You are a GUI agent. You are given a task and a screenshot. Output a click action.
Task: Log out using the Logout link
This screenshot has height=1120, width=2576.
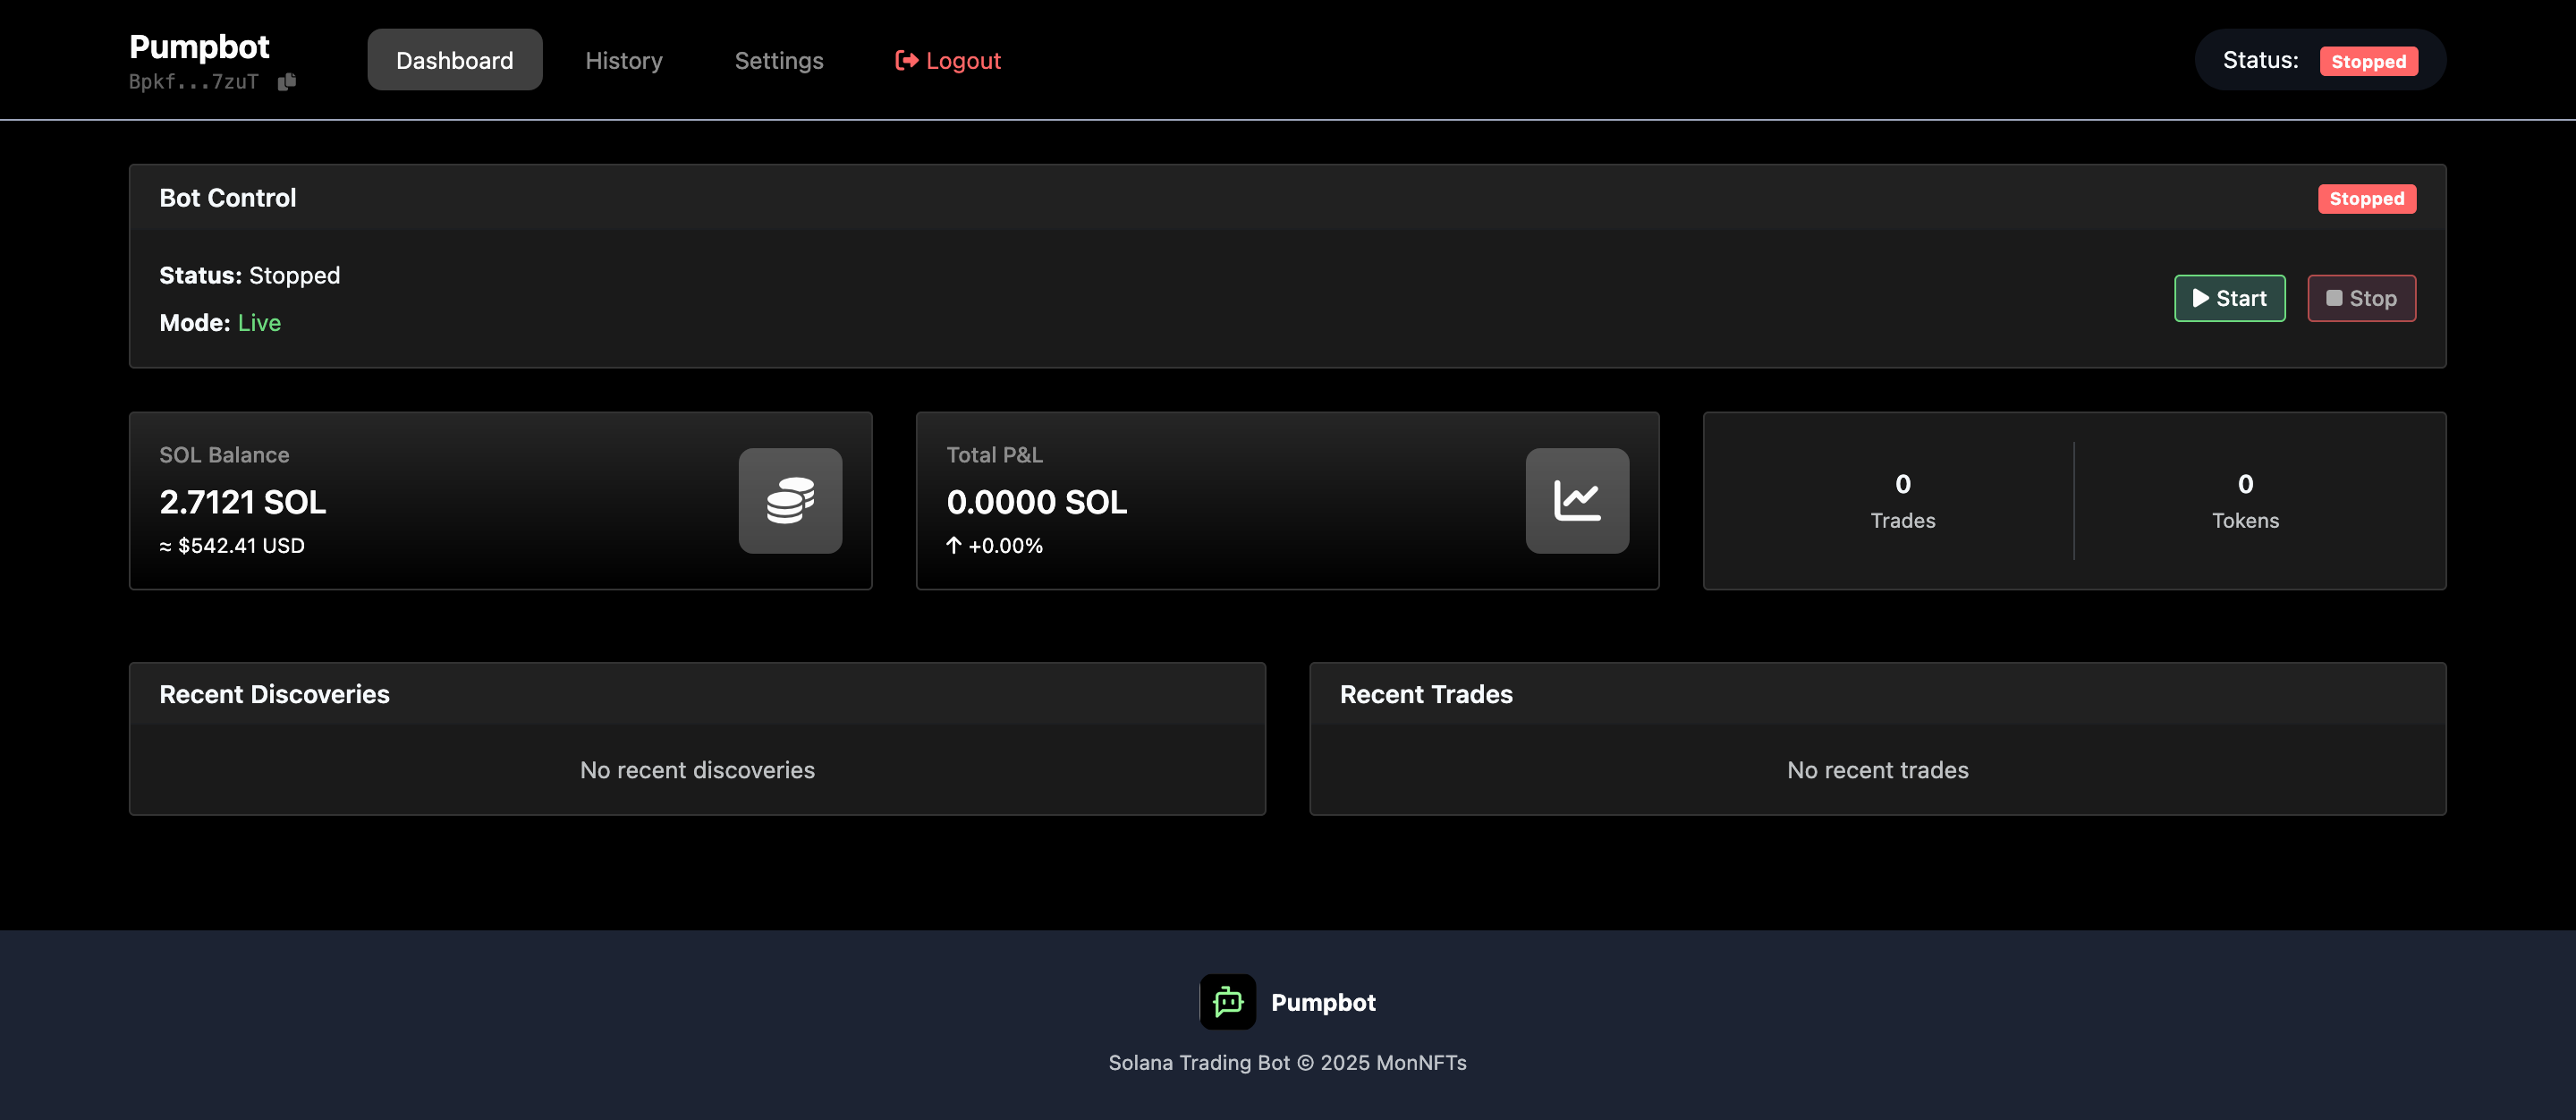948,60
